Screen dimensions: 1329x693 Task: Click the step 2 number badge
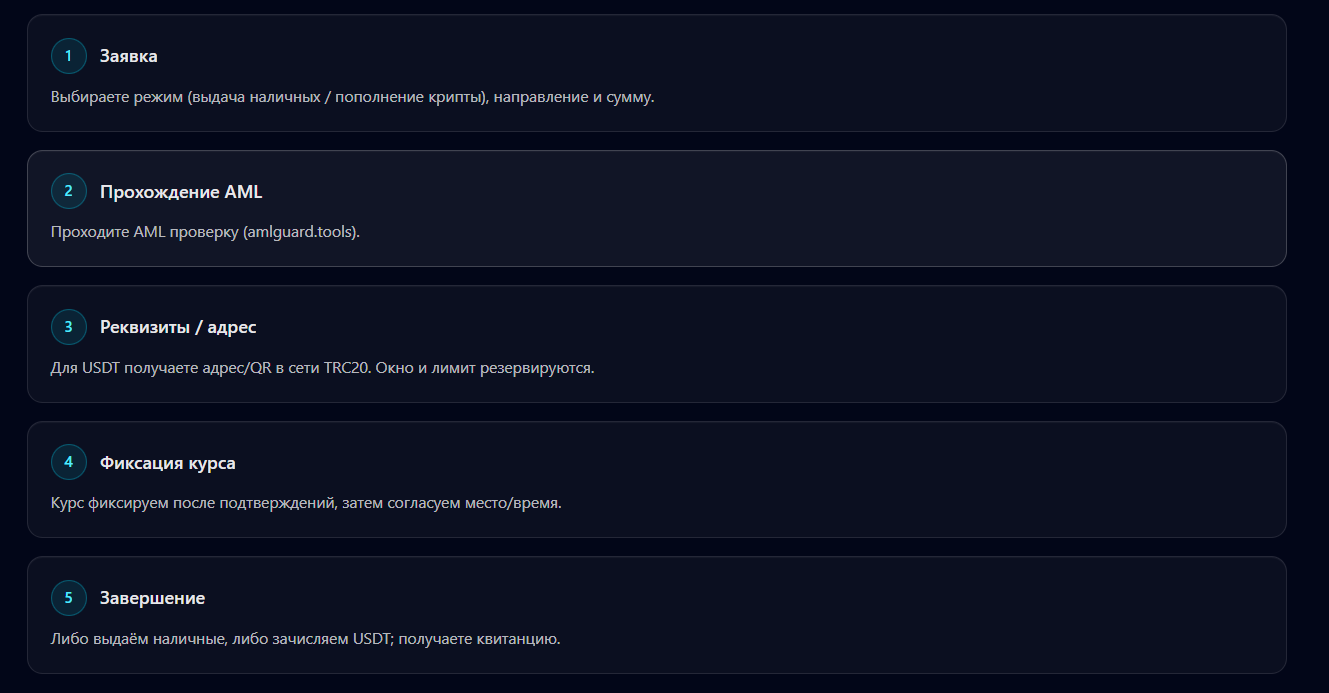69,191
